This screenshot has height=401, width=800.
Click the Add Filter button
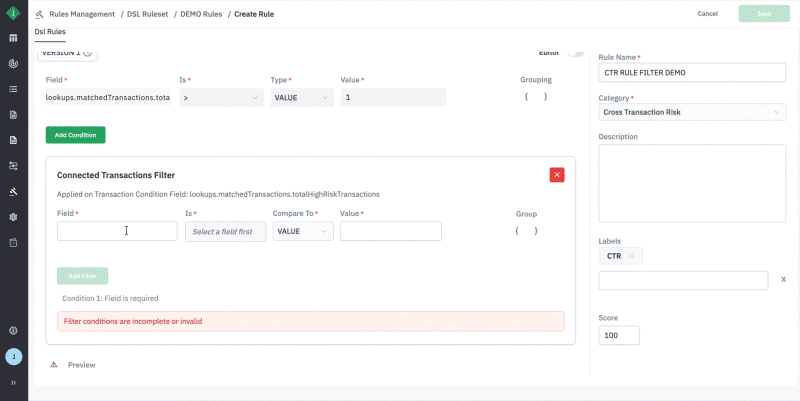pyautogui.click(x=83, y=276)
